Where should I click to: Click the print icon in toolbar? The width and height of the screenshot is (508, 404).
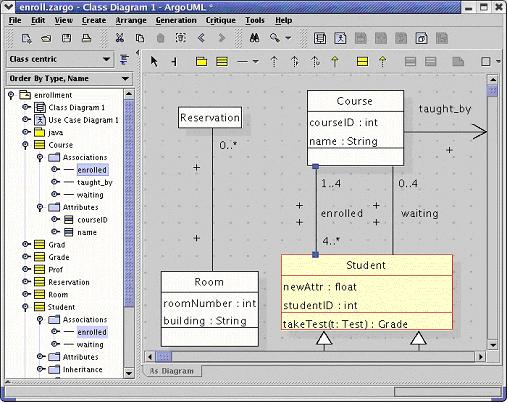click(86, 38)
